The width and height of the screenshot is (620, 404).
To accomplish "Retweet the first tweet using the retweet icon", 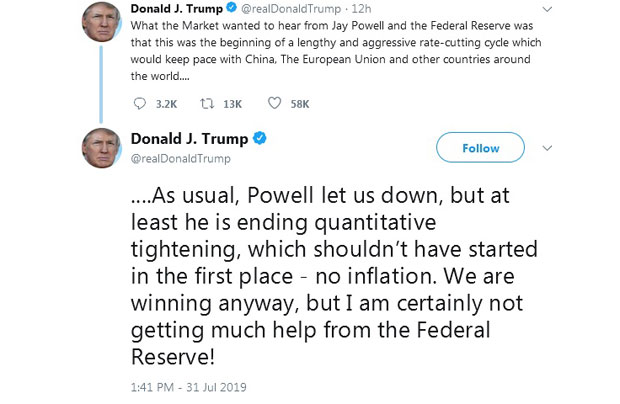I will click(207, 102).
